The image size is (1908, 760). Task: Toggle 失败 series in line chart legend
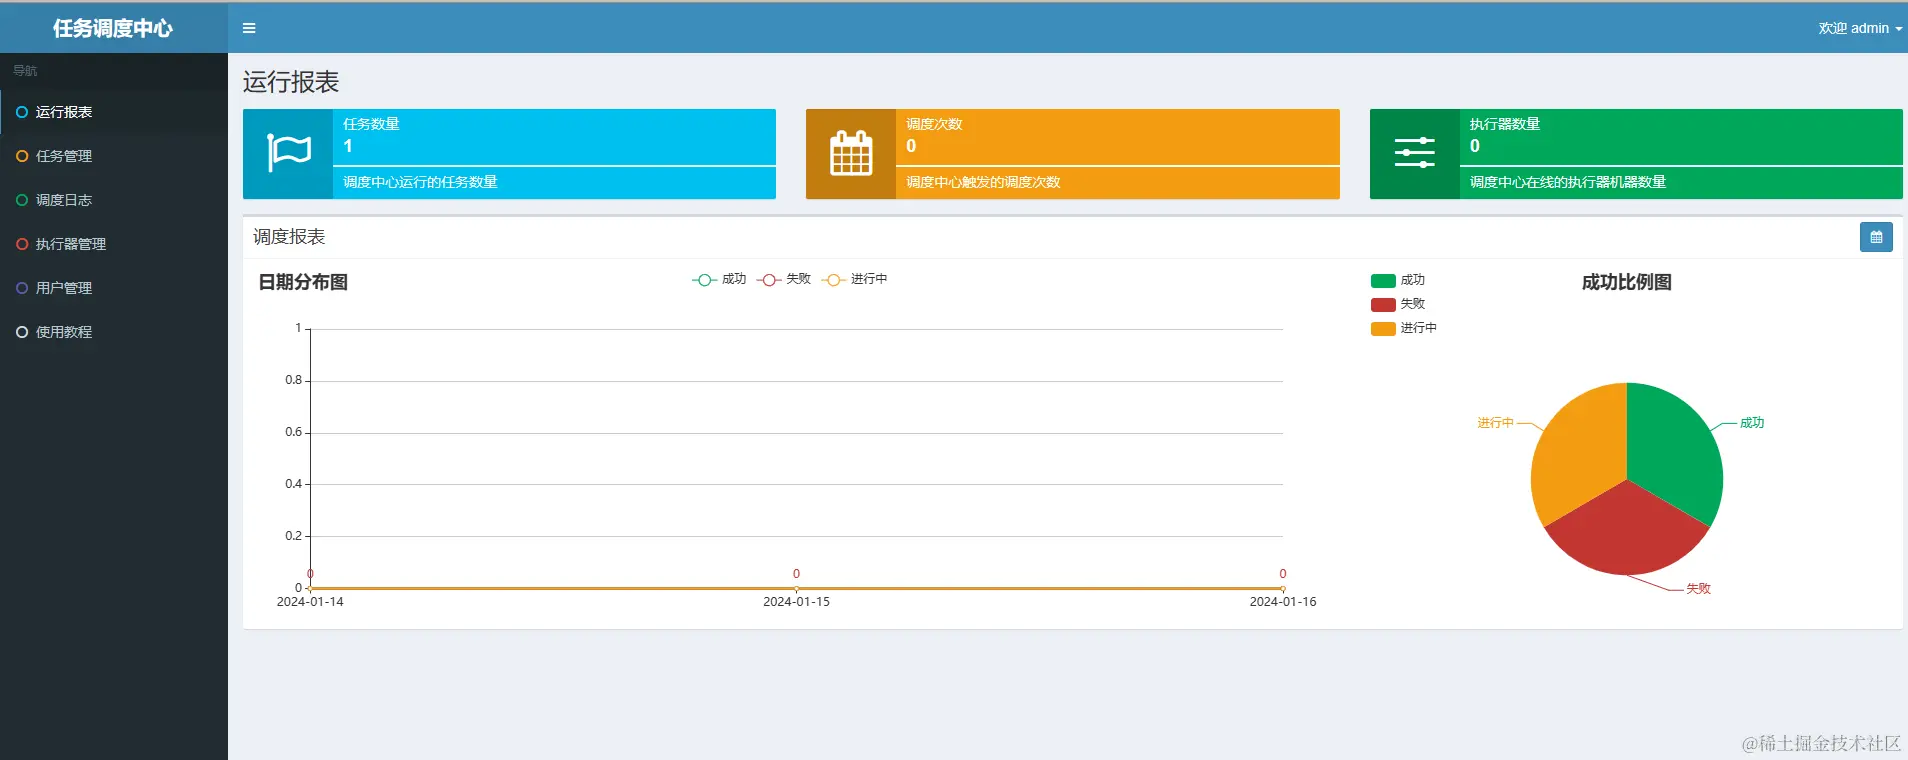(783, 279)
